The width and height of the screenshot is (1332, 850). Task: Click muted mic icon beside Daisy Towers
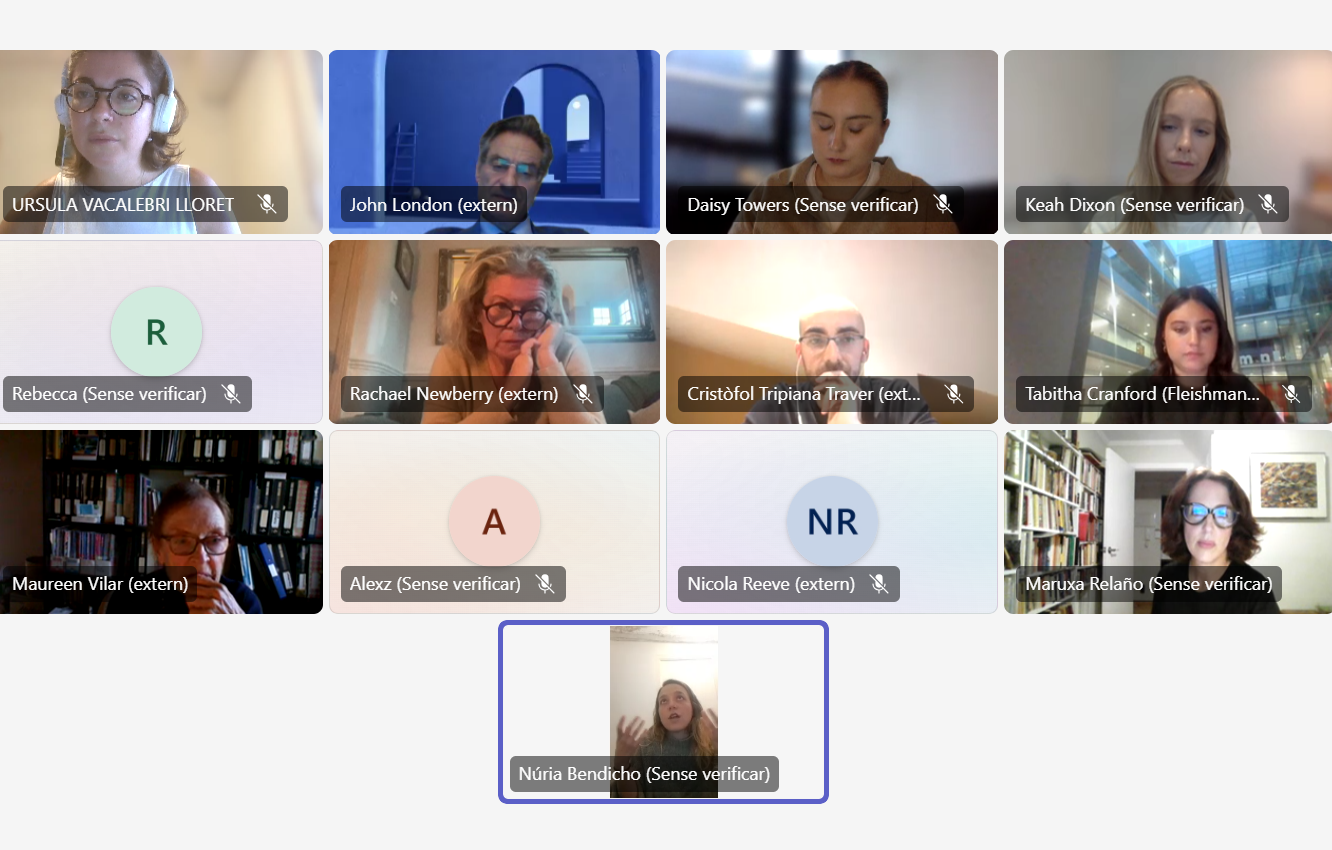[942, 204]
